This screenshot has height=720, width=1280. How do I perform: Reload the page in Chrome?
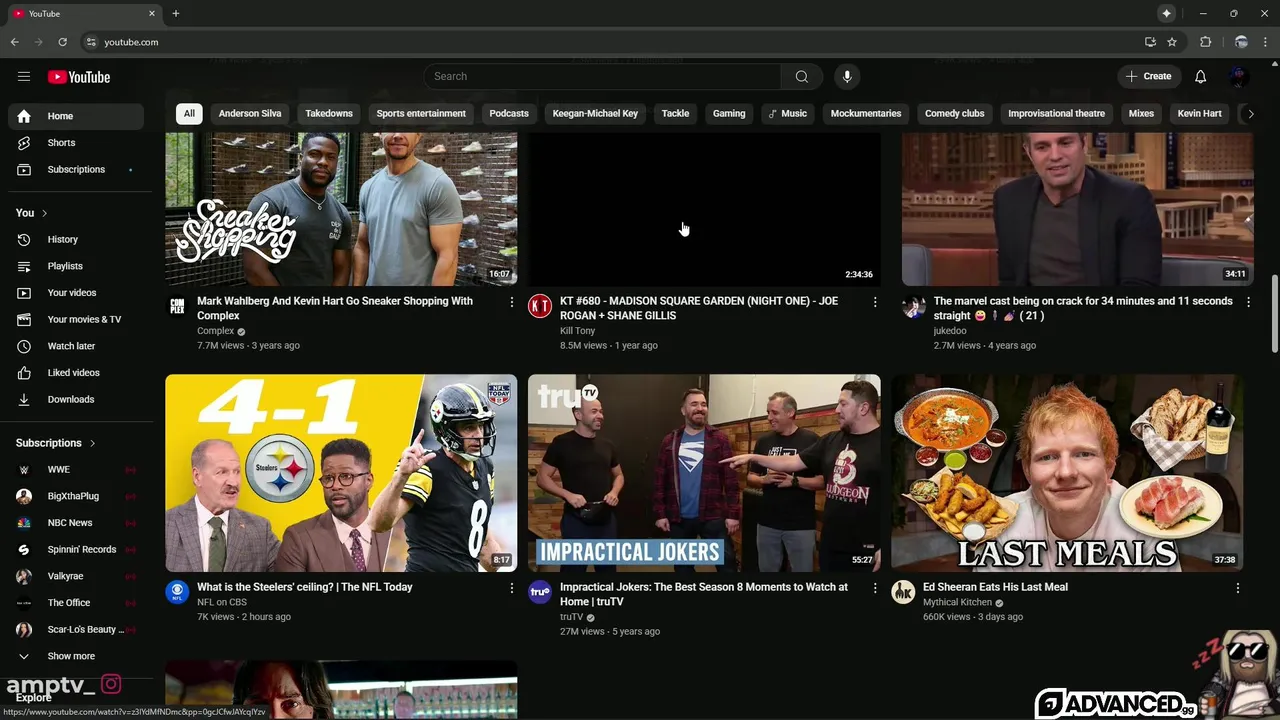[x=62, y=42]
